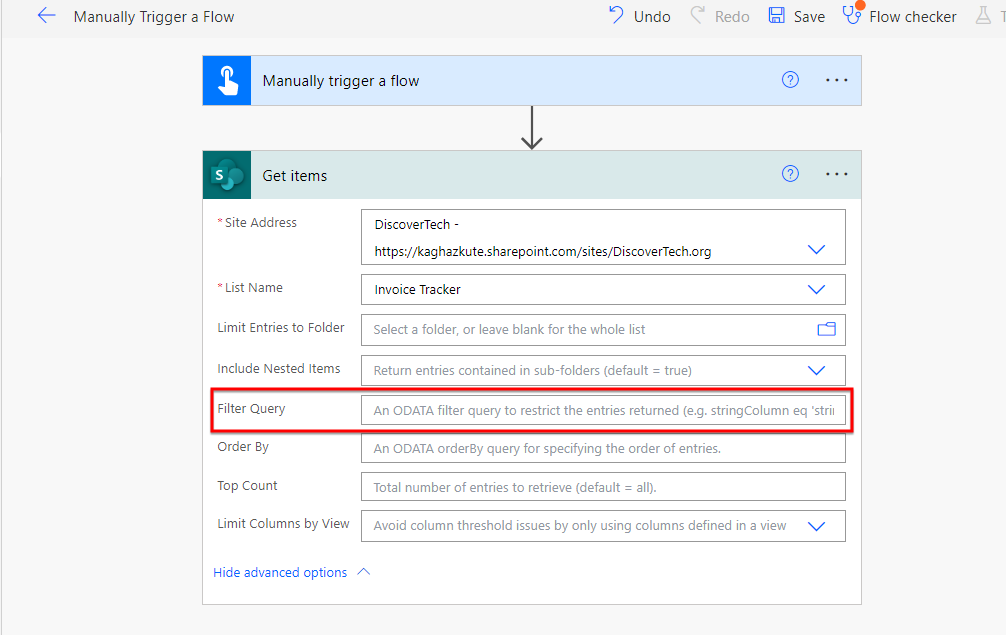Click the Undo label
Screen dimensions: 1006x635
point(652,17)
